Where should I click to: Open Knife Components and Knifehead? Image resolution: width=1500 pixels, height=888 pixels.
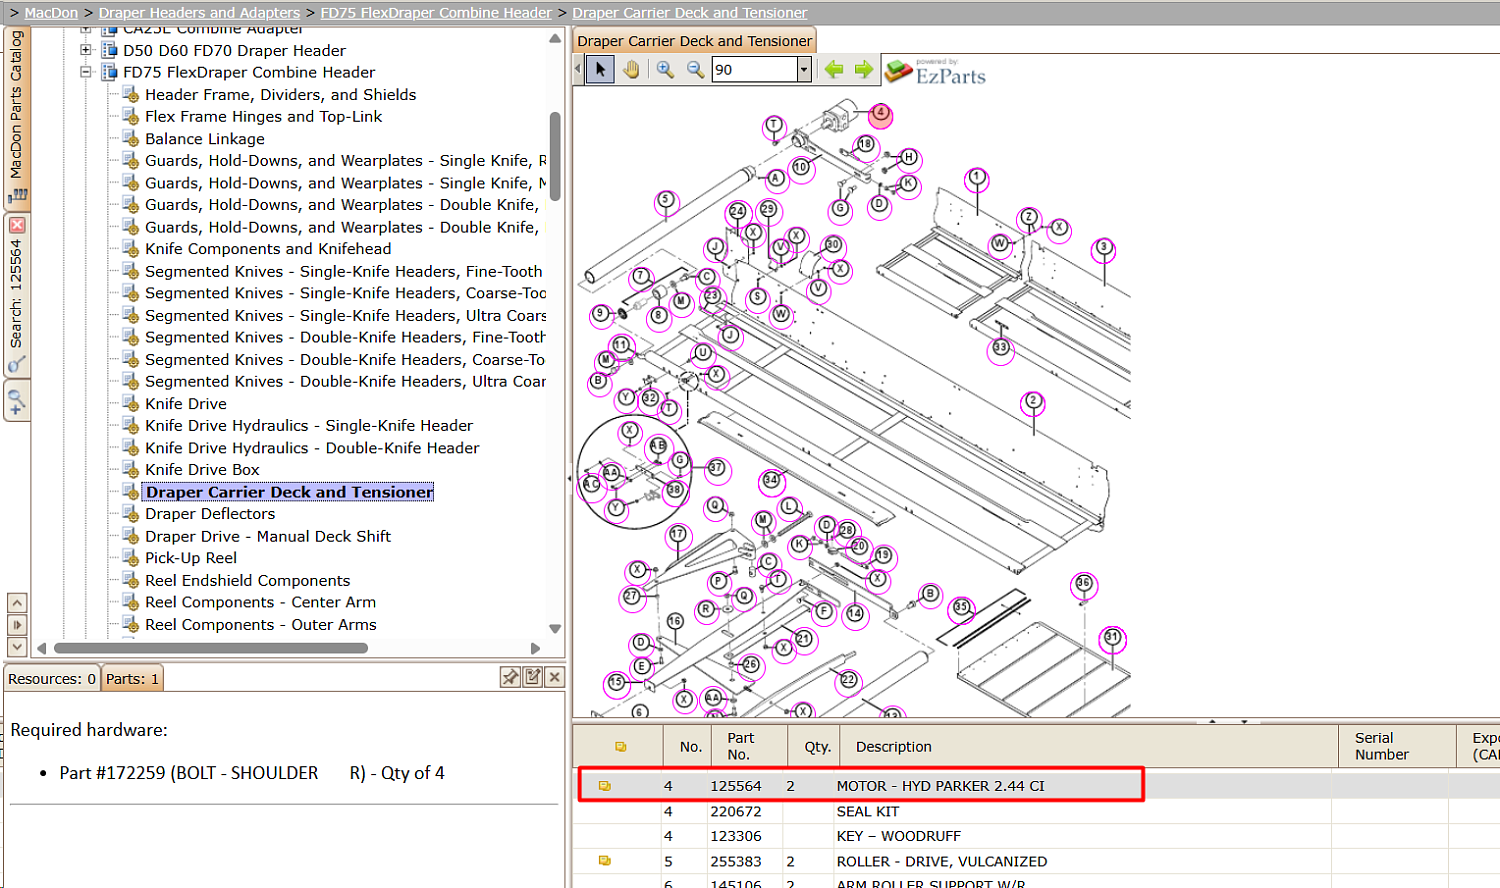pyautogui.click(x=268, y=249)
